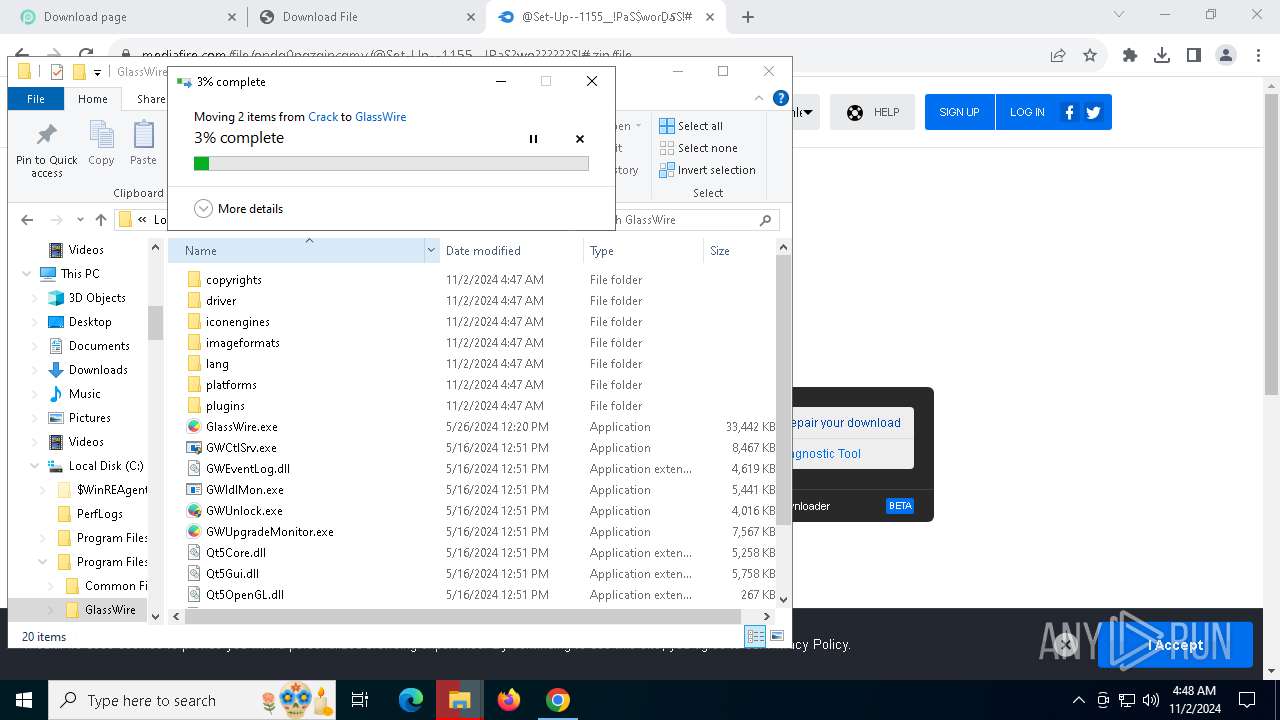Click the move progress bar
This screenshot has height=720, width=1280.
391,163
